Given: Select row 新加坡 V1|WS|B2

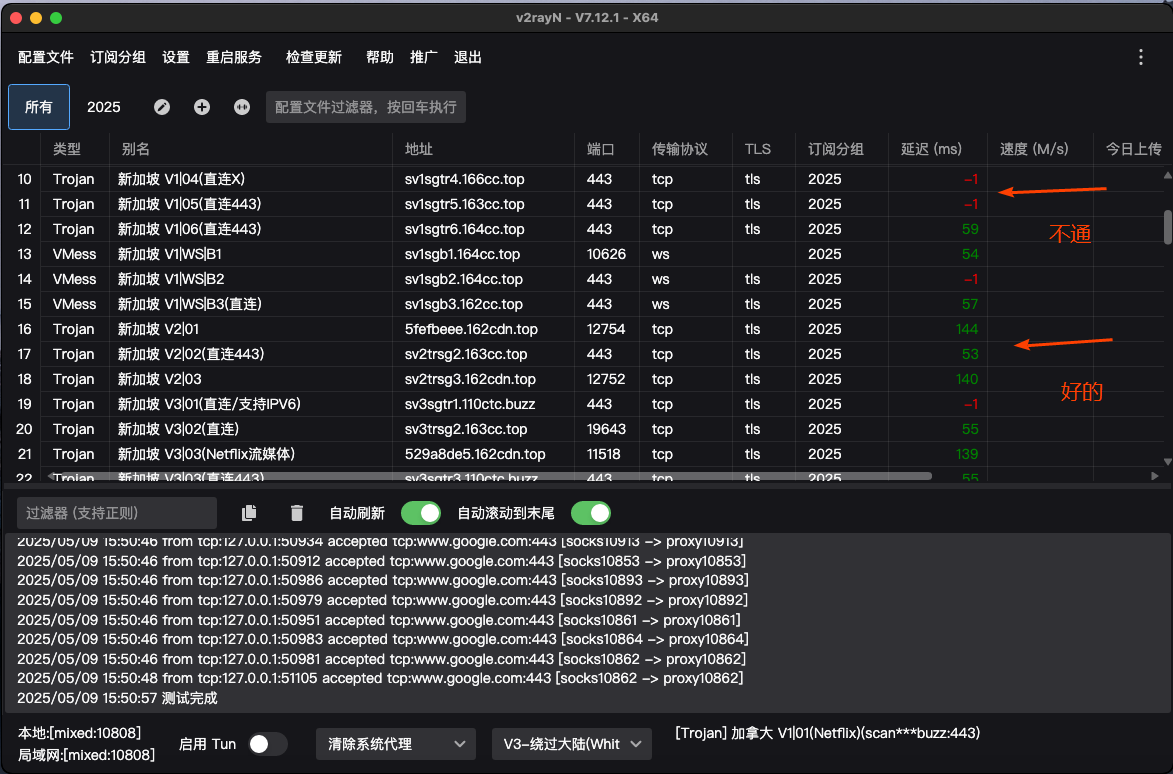Looking at the screenshot, I should click(586, 279).
